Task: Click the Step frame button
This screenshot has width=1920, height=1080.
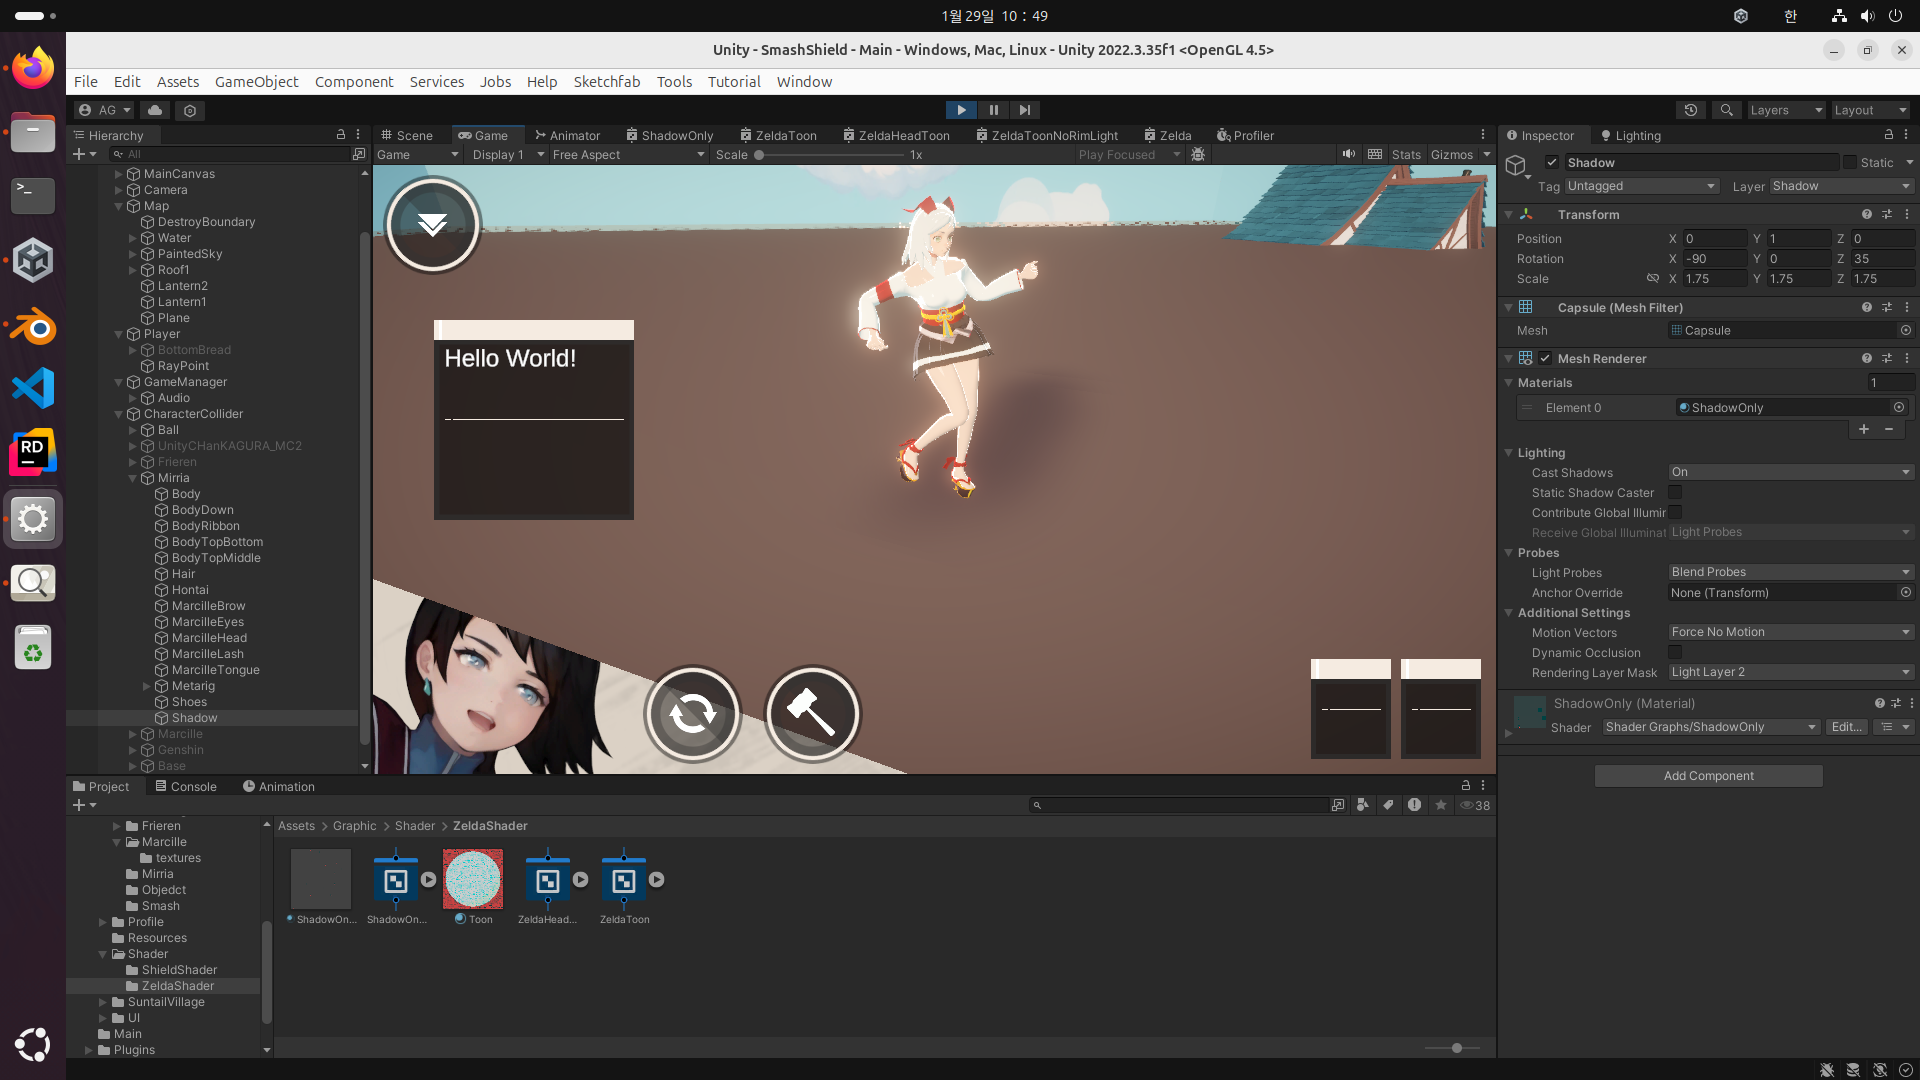Action: (x=1024, y=110)
